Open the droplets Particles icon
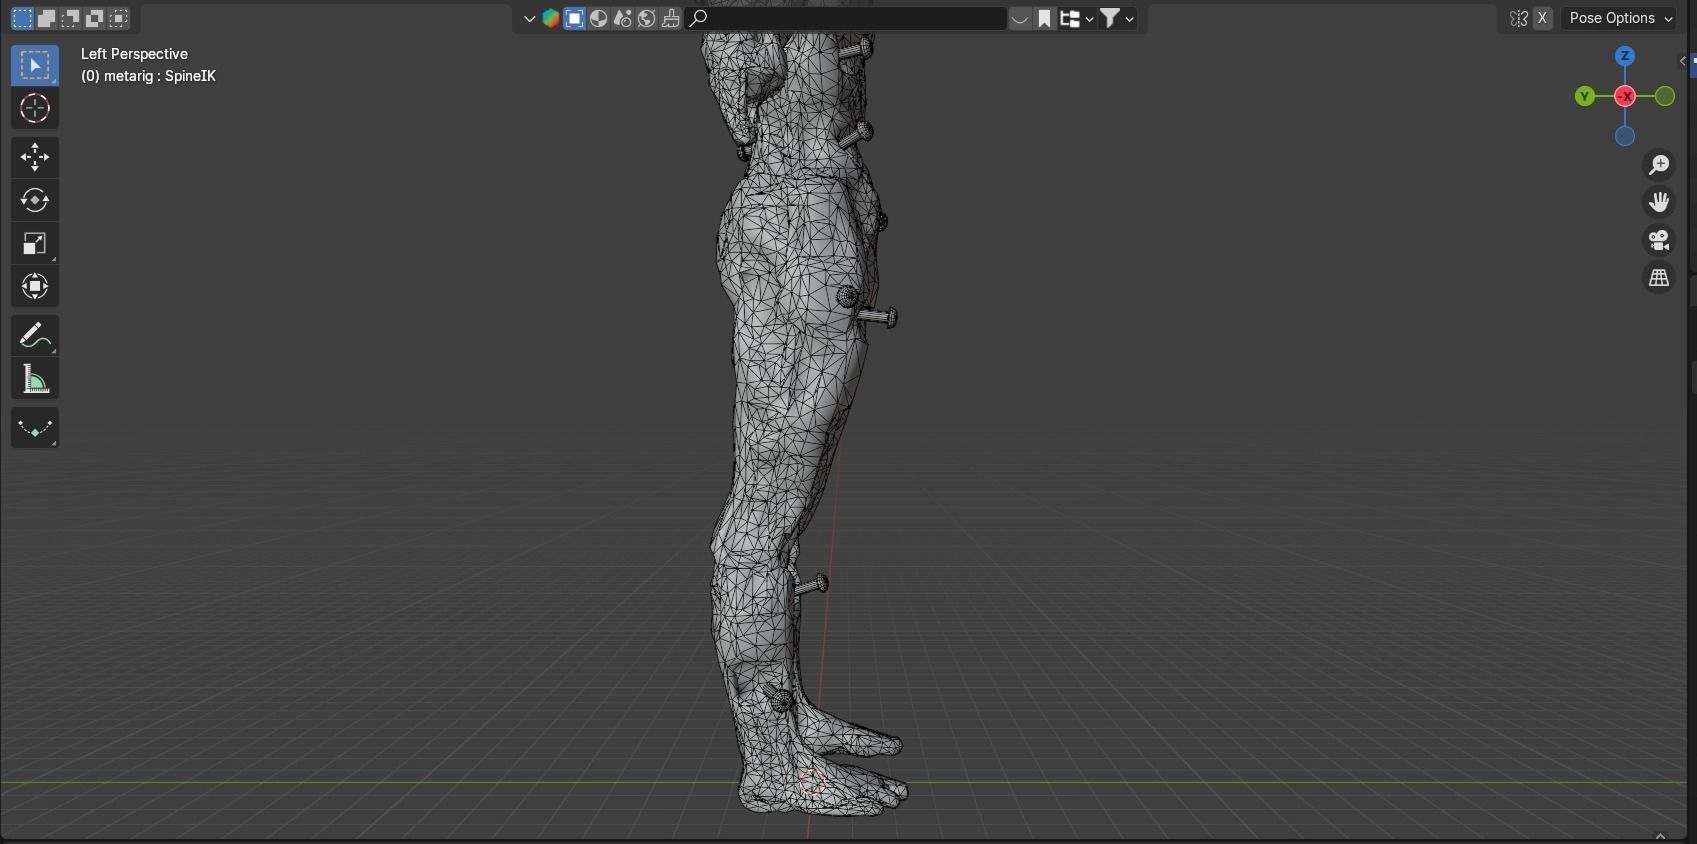1697x844 pixels. click(x=622, y=18)
